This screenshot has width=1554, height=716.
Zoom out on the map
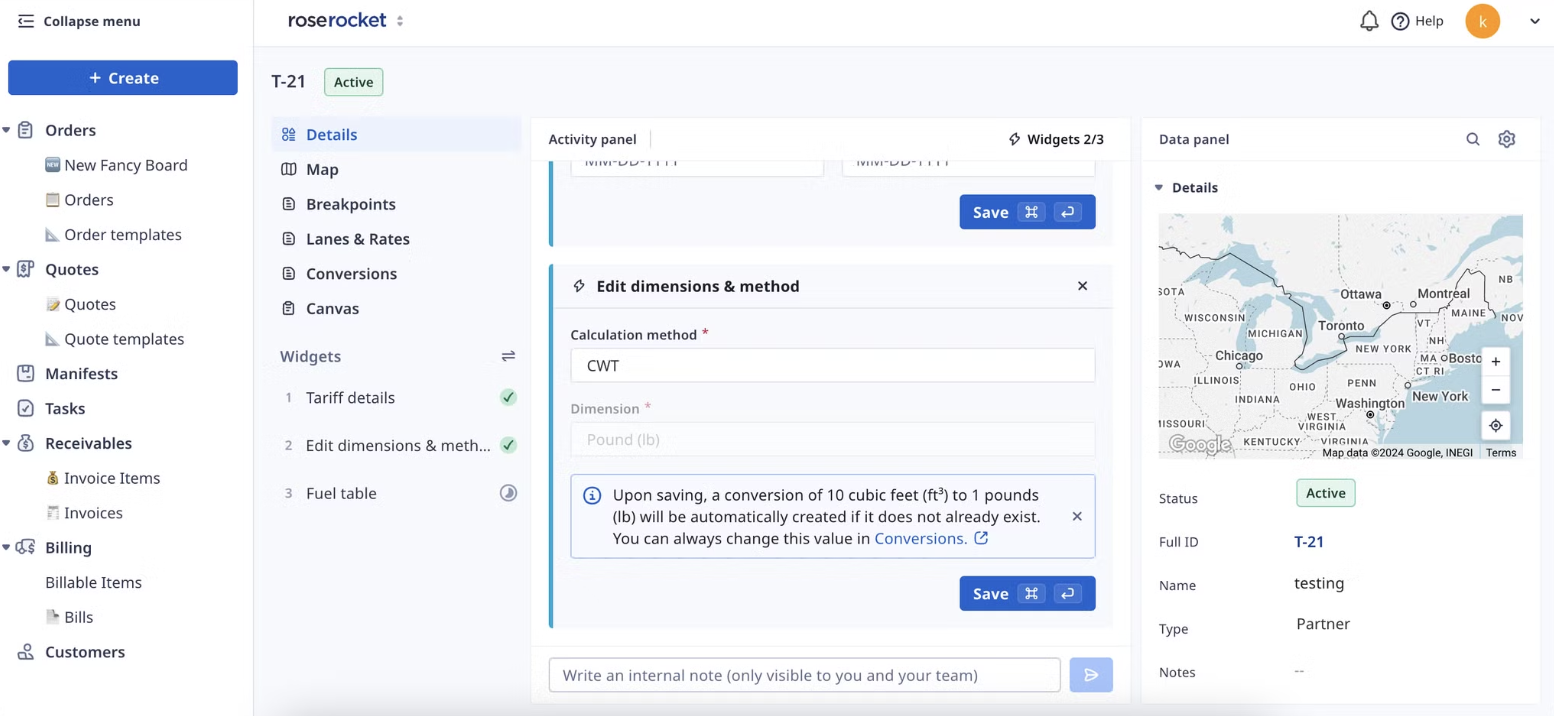click(1495, 390)
